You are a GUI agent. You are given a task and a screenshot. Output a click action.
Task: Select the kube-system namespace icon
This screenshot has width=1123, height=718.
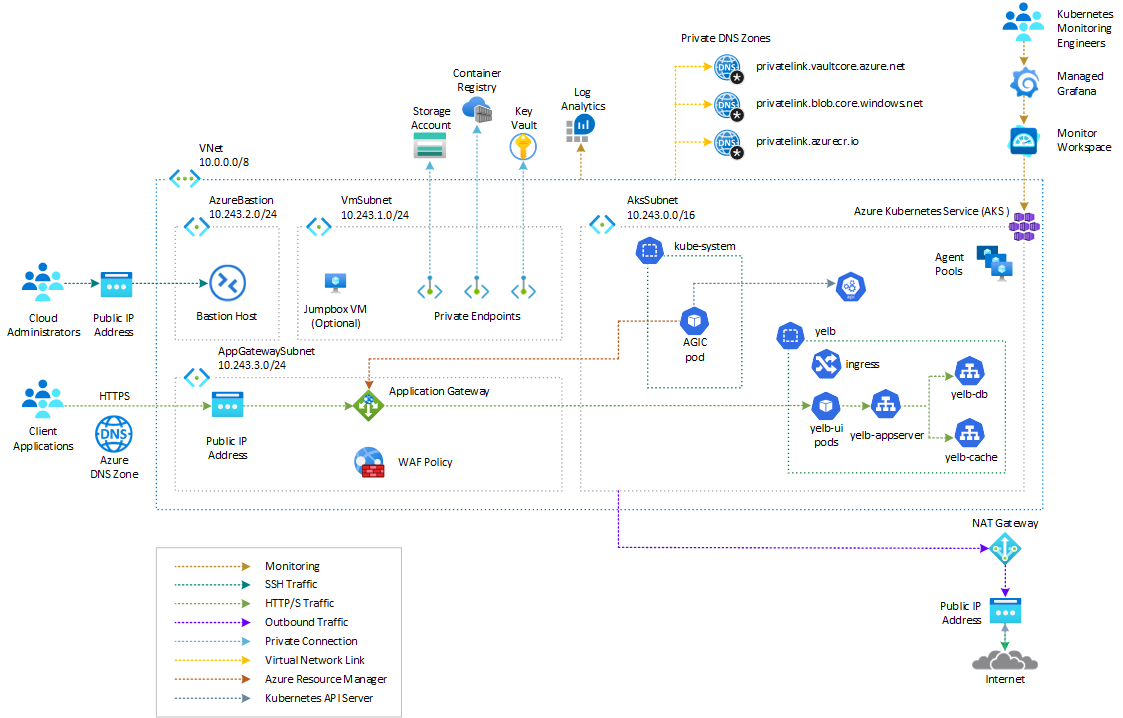[x=650, y=251]
